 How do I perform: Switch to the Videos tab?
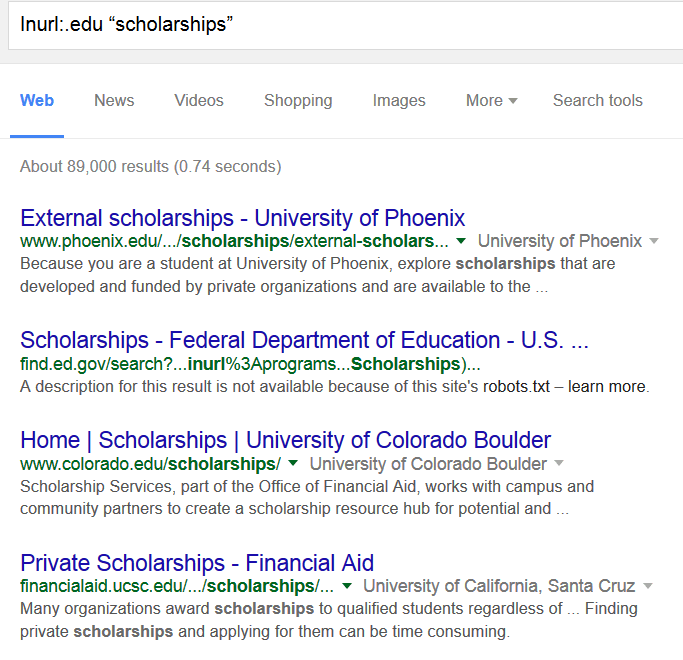pyautogui.click(x=199, y=101)
